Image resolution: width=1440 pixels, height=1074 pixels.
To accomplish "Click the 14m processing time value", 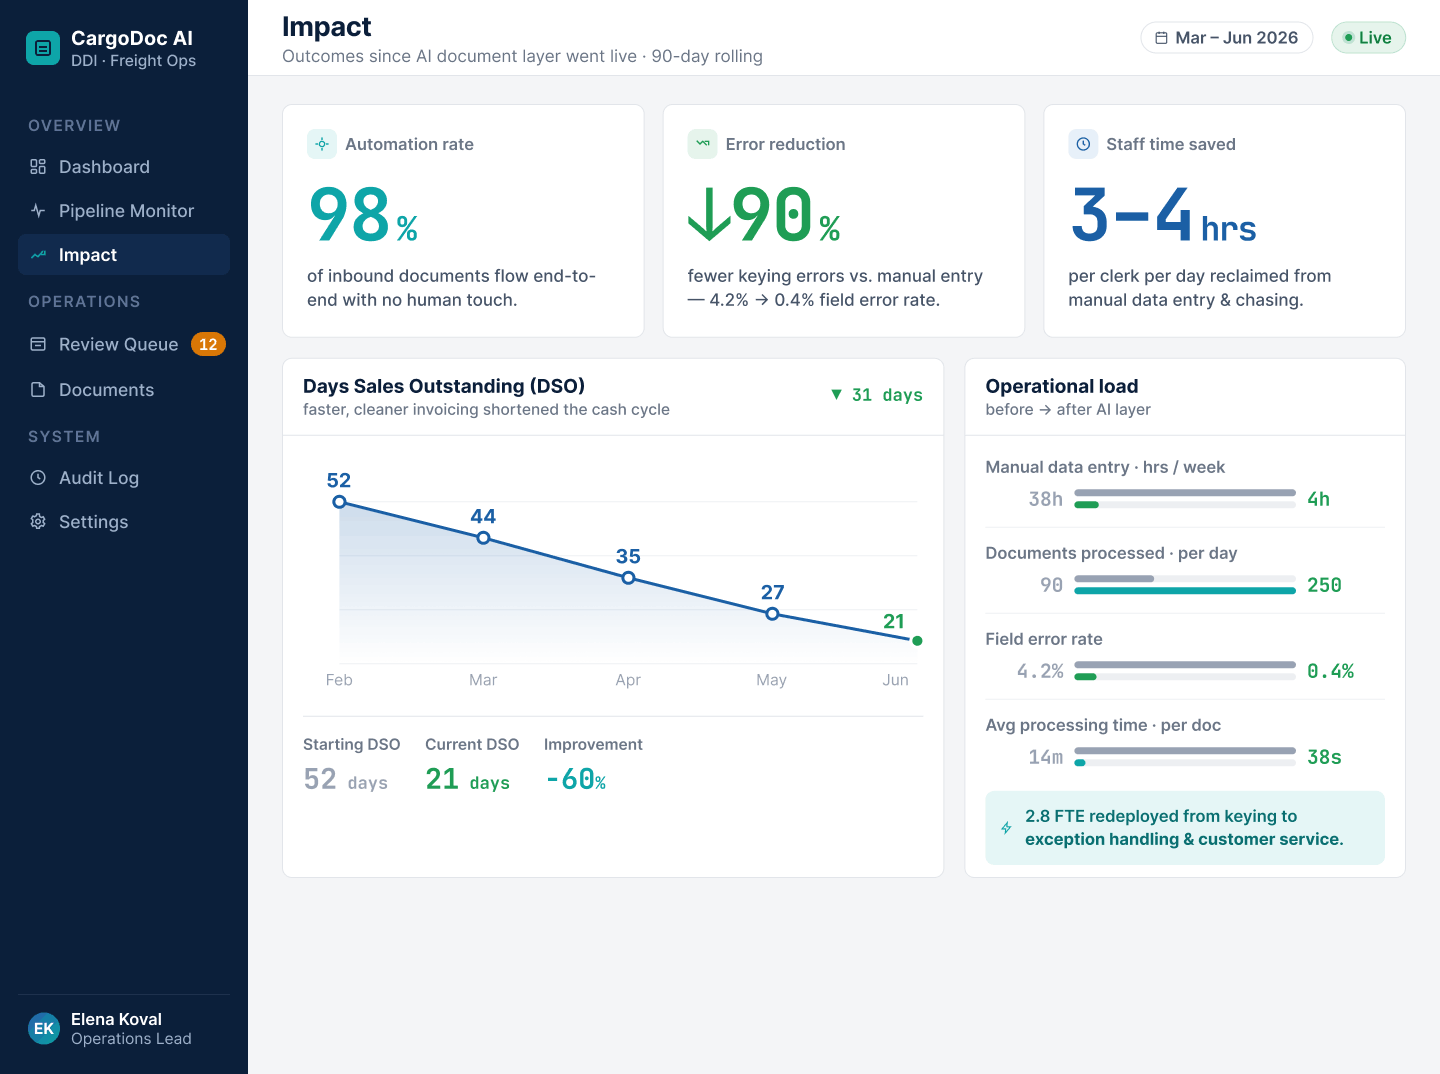I will (1045, 757).
